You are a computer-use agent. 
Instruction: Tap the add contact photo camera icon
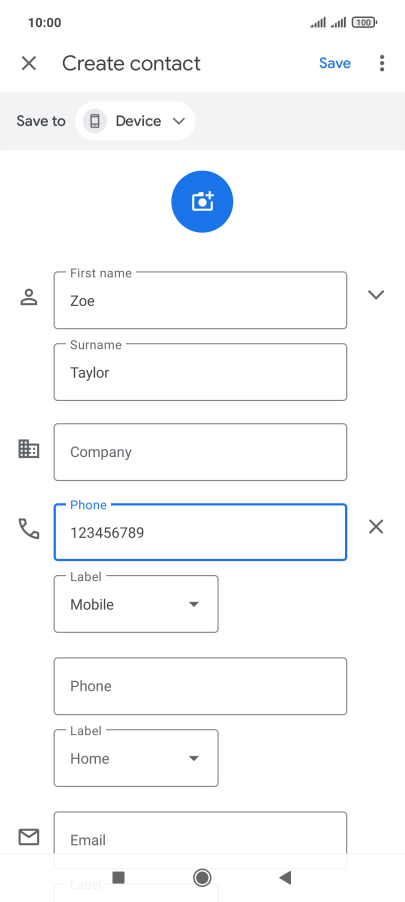202,201
